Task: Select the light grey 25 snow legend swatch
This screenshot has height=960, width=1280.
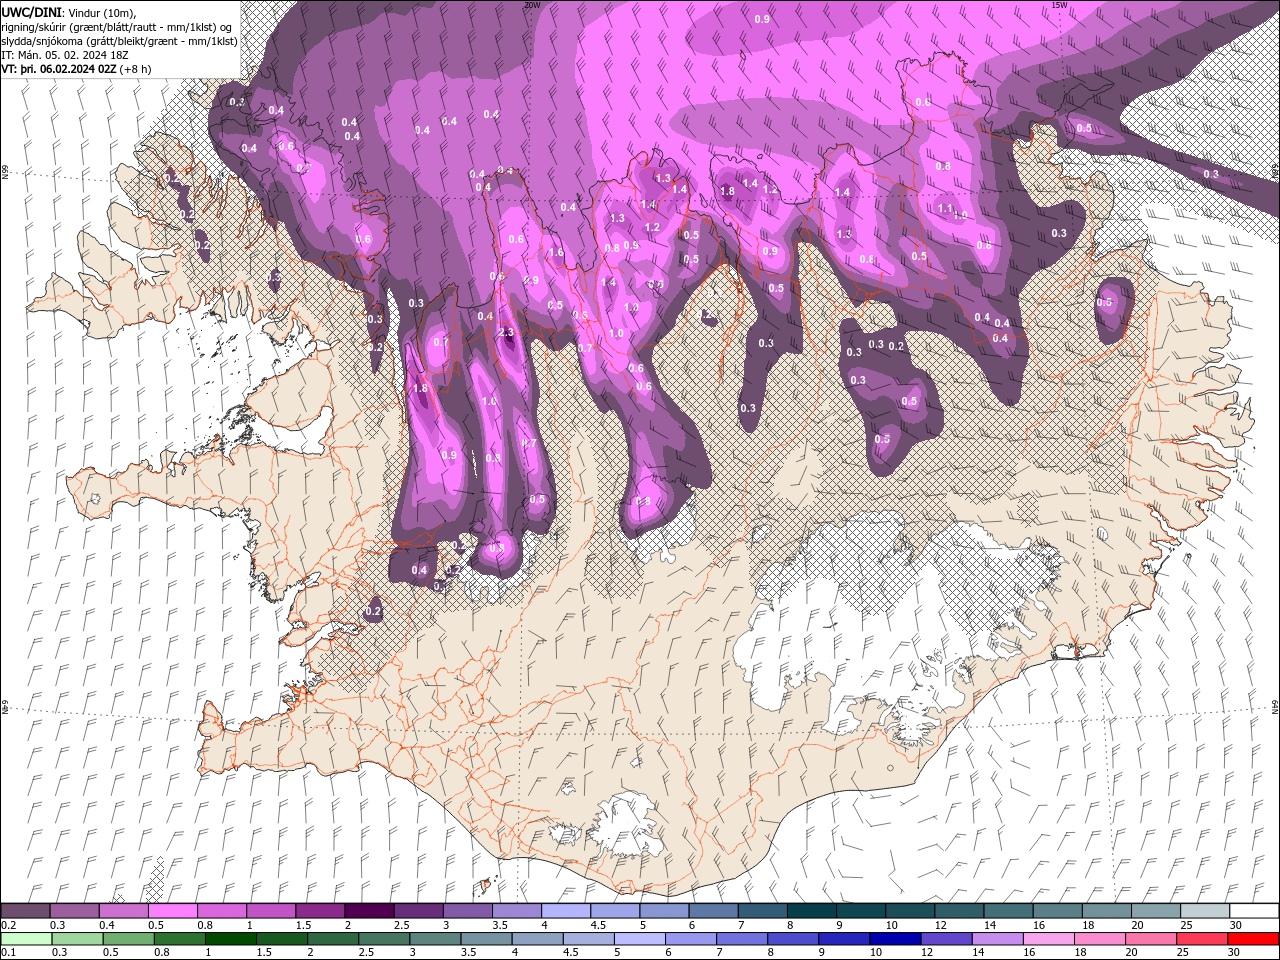Action: coord(1203,911)
